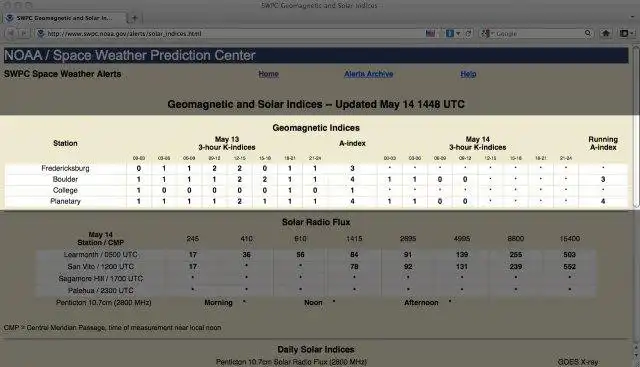Select the Fredericksburg station row label
The image size is (640, 367).
pos(65,168)
